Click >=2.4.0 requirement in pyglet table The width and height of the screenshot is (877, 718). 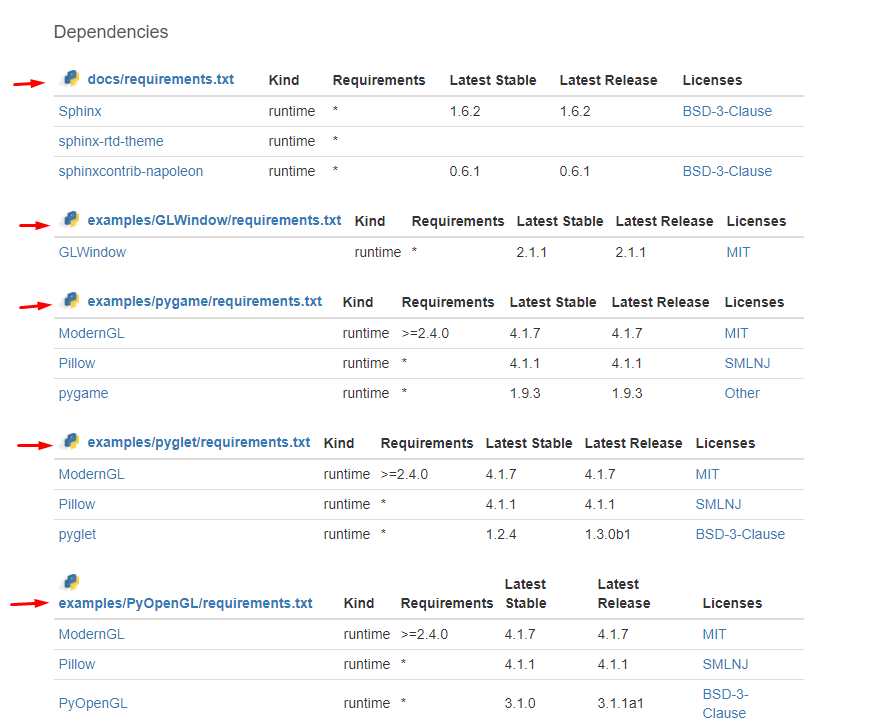[404, 474]
